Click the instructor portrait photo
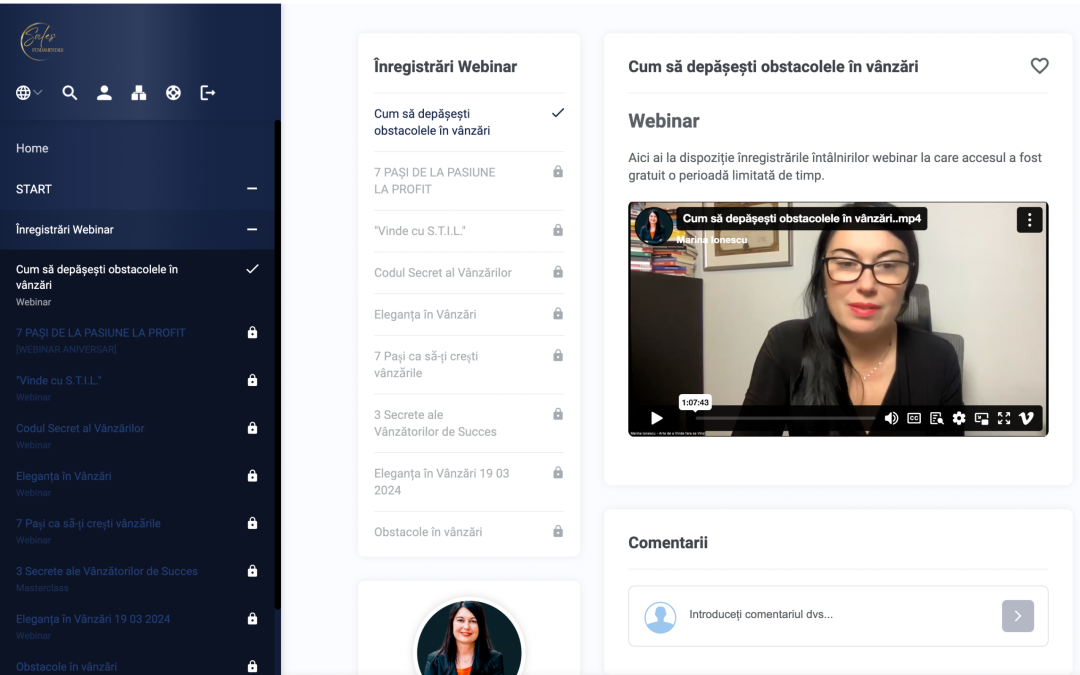The width and height of the screenshot is (1080, 675). [x=469, y=637]
